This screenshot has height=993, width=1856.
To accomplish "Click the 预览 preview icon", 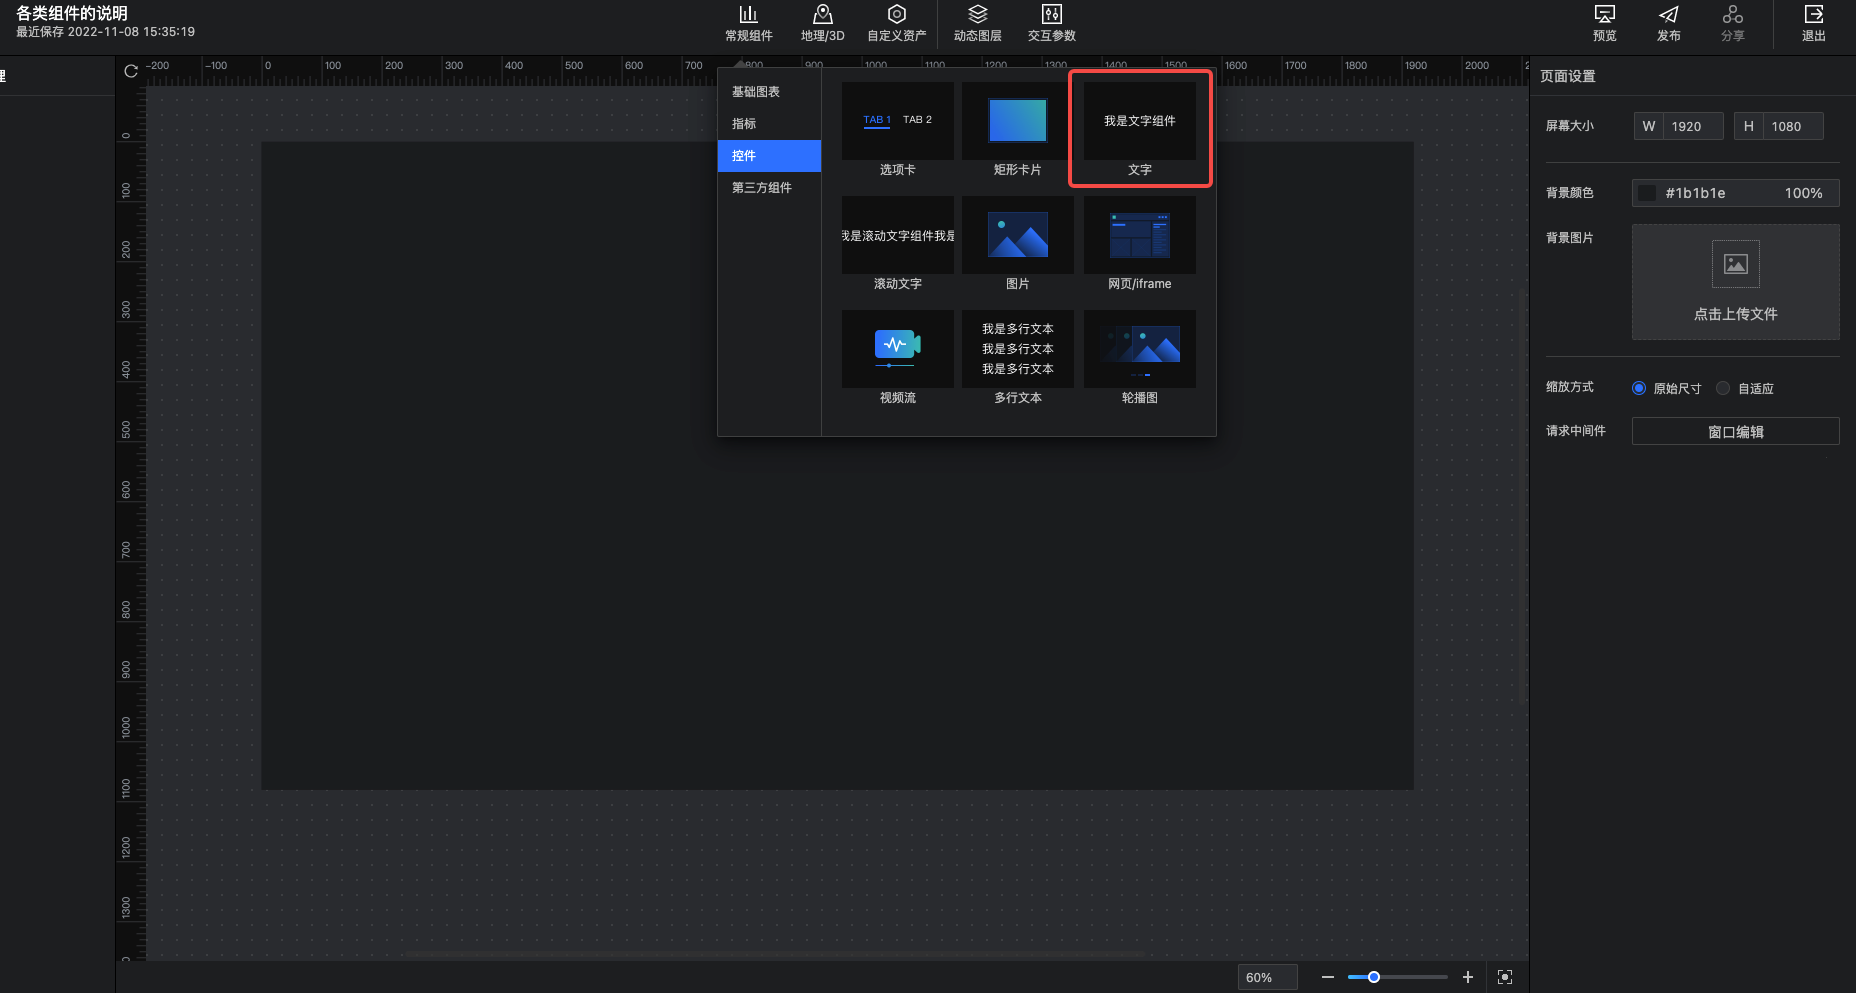I will point(1604,15).
